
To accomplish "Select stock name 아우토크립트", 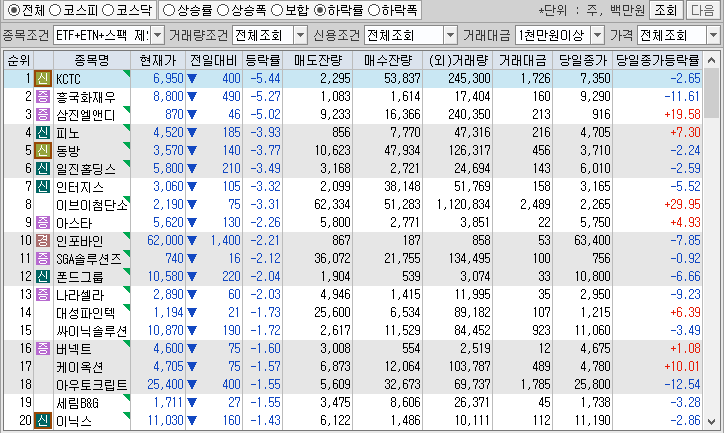I will click(91, 385).
